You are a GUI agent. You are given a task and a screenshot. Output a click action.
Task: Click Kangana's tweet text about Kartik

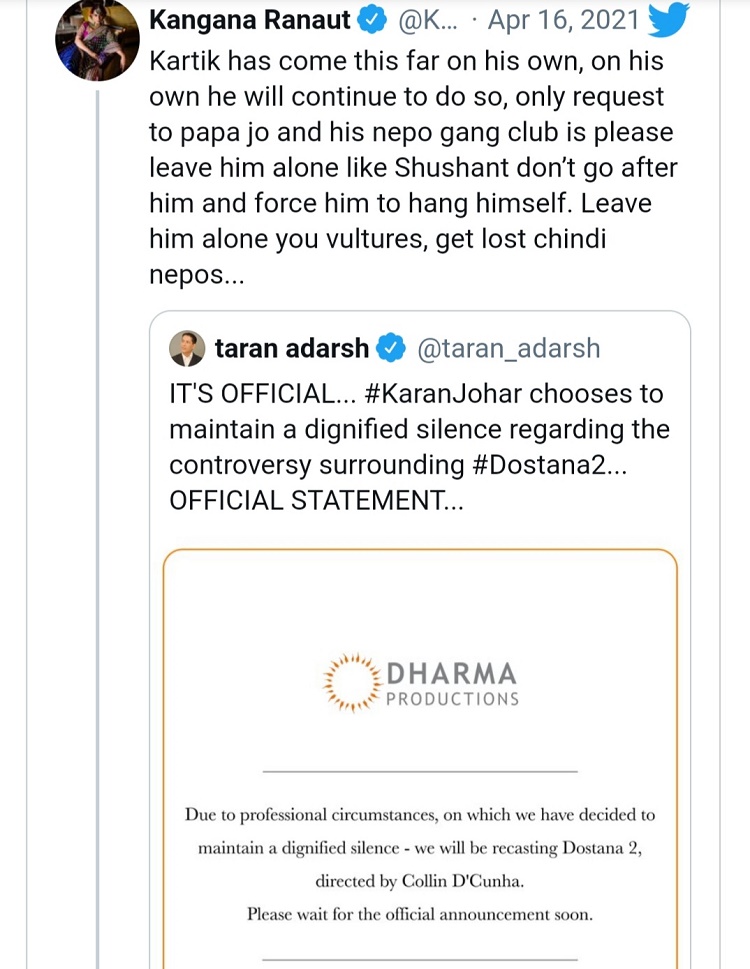tap(413, 167)
